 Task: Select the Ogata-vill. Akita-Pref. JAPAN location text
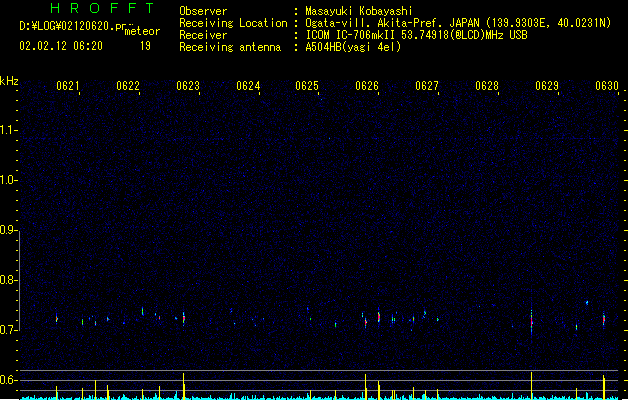coord(458,23)
